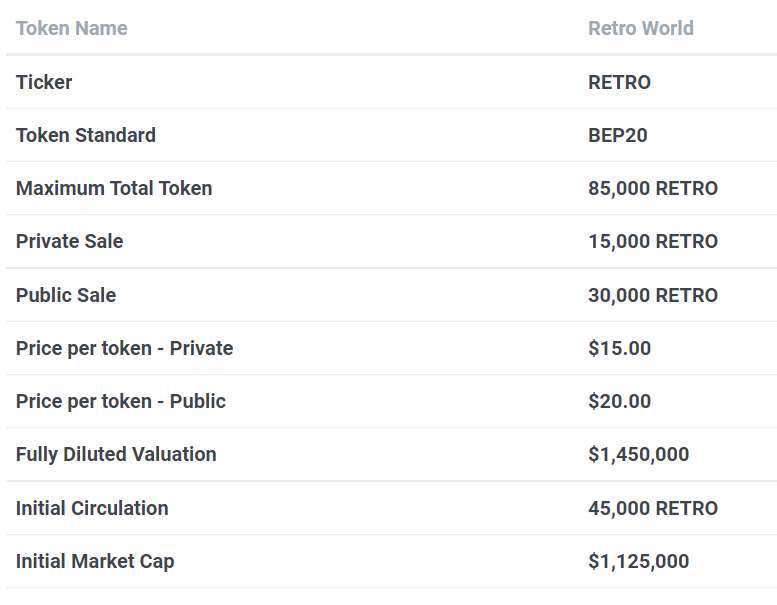Screen dimensions: 777x605
Task: Click the $20.00 price value
Action: point(619,401)
